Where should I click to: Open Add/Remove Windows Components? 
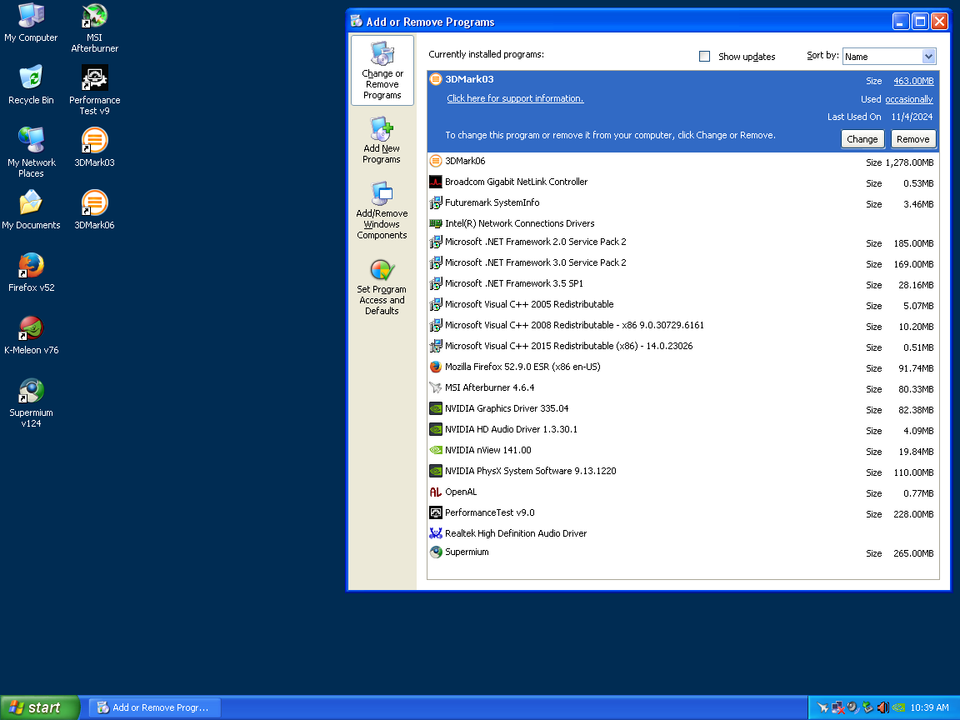tap(381, 209)
